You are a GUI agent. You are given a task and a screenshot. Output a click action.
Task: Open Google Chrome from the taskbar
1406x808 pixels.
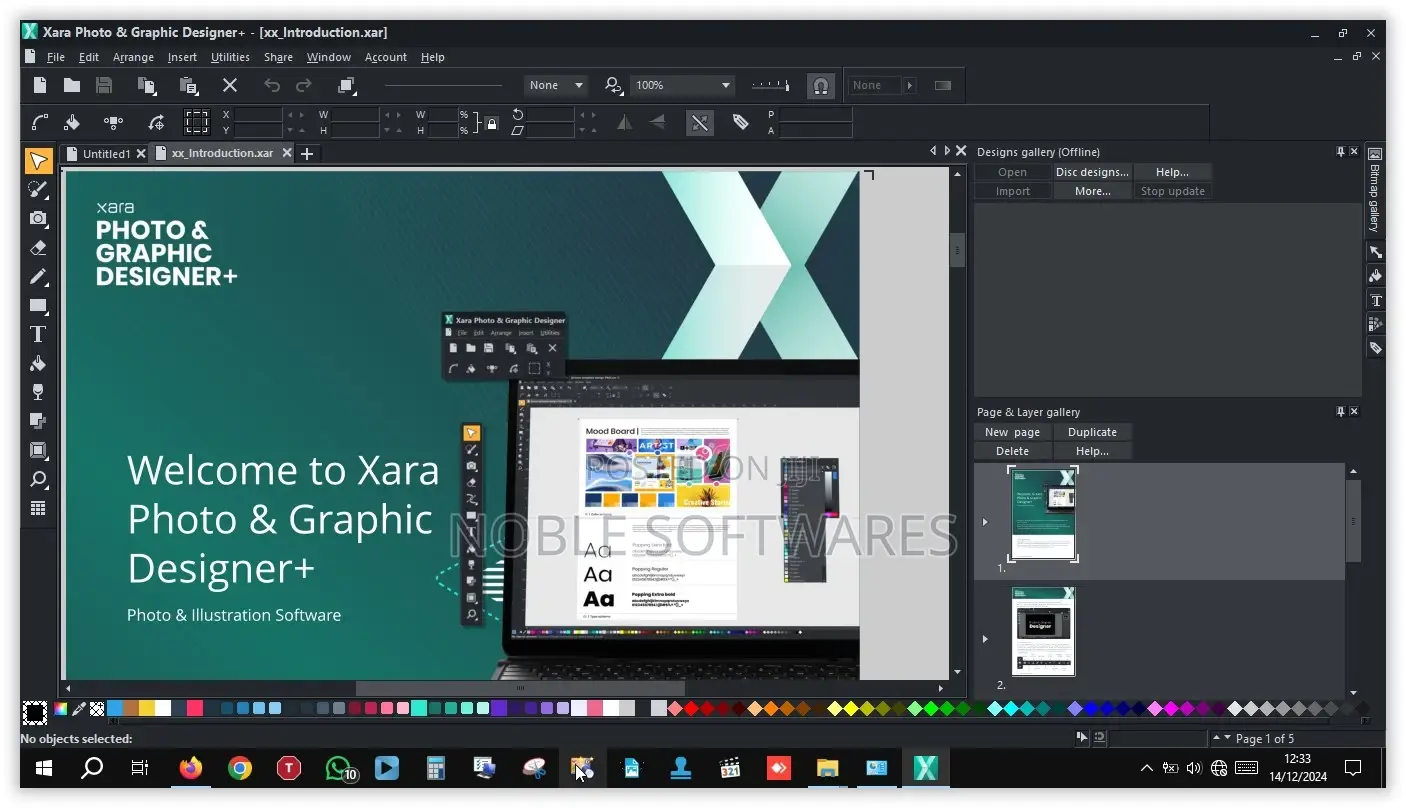(x=239, y=768)
